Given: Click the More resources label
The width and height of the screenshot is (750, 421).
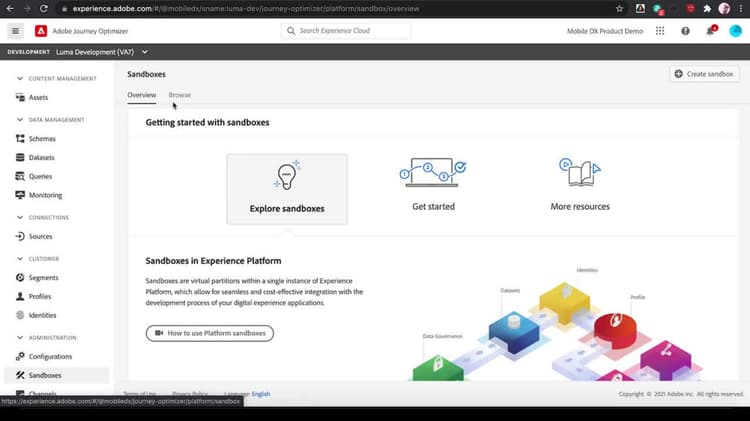Looking at the screenshot, I should click(x=580, y=207).
